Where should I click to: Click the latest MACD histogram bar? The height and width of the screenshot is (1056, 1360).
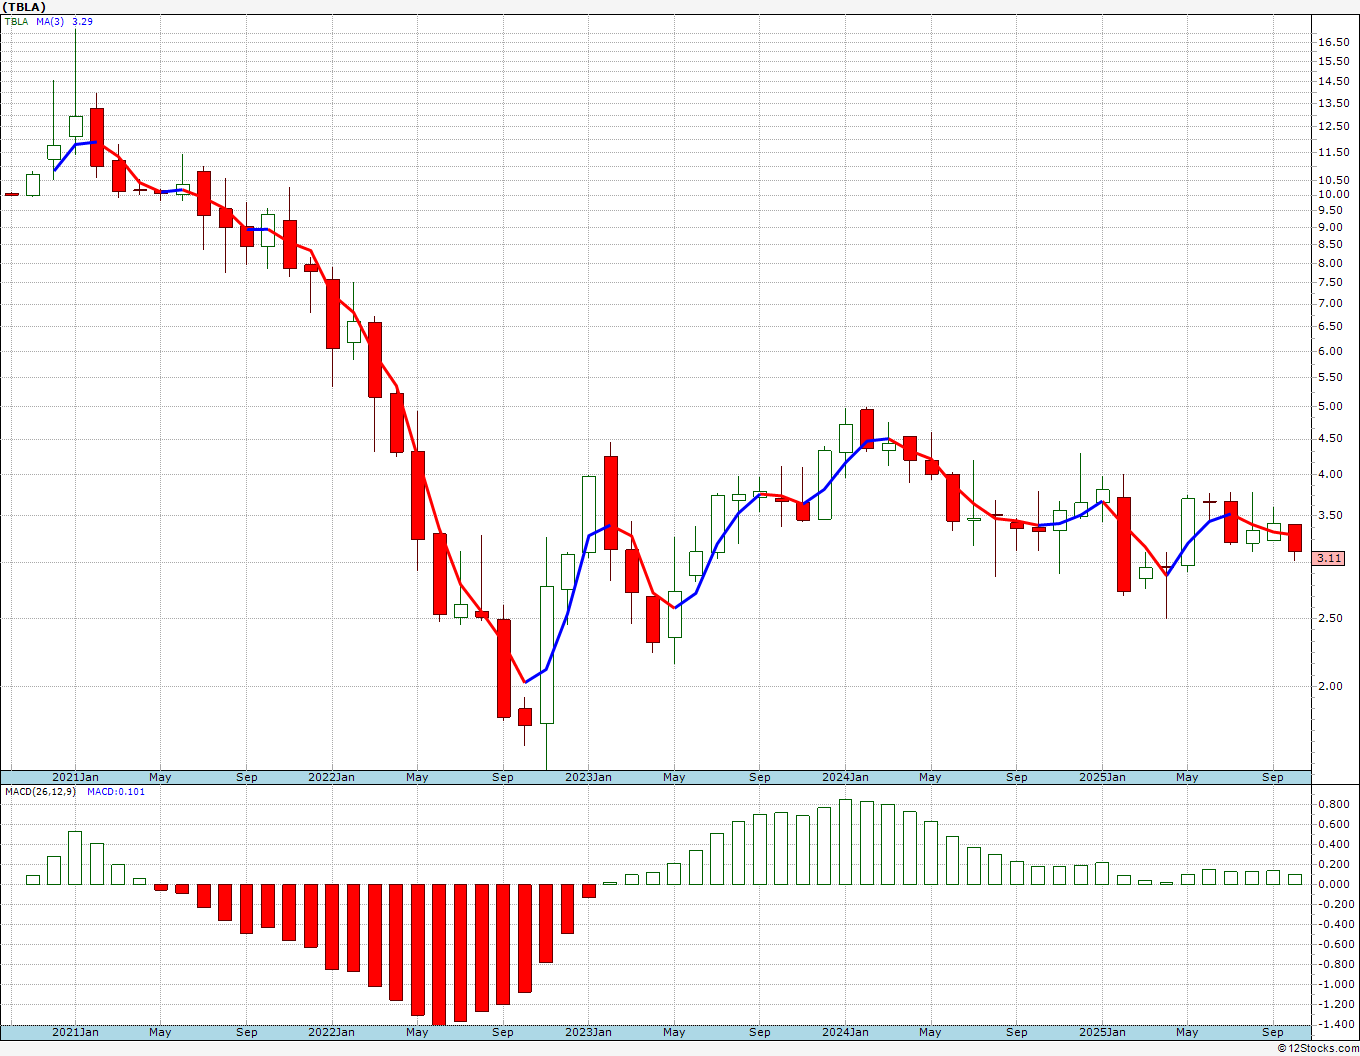1295,879
